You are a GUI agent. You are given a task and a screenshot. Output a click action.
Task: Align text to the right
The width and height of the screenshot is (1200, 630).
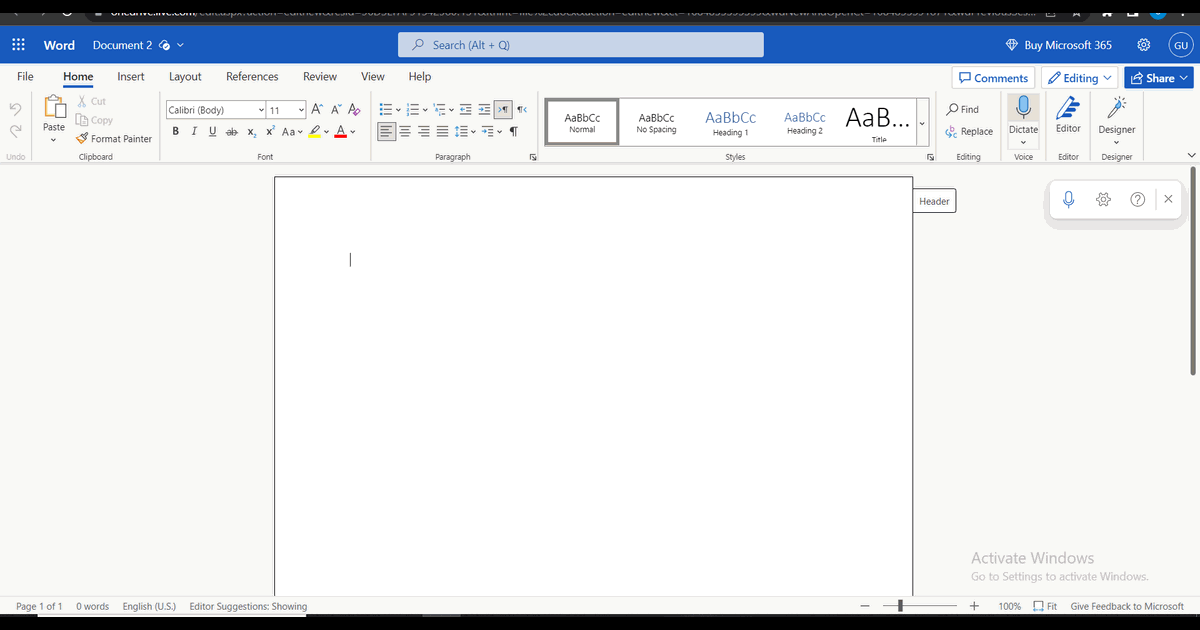click(x=424, y=131)
